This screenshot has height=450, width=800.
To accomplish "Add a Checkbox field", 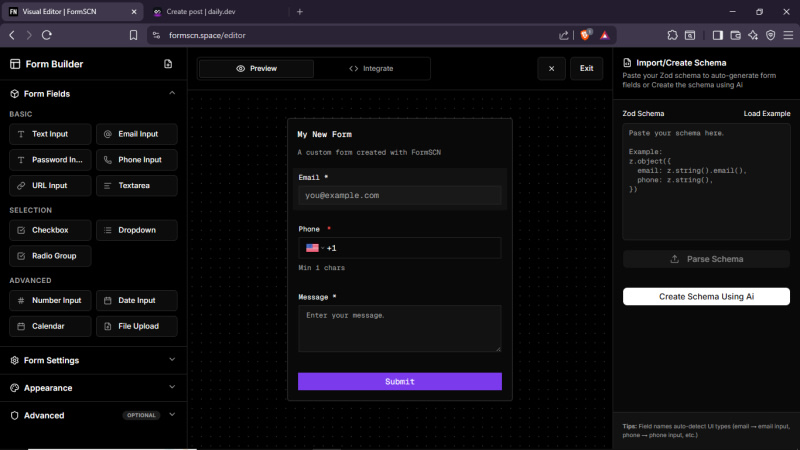I will 50,230.
